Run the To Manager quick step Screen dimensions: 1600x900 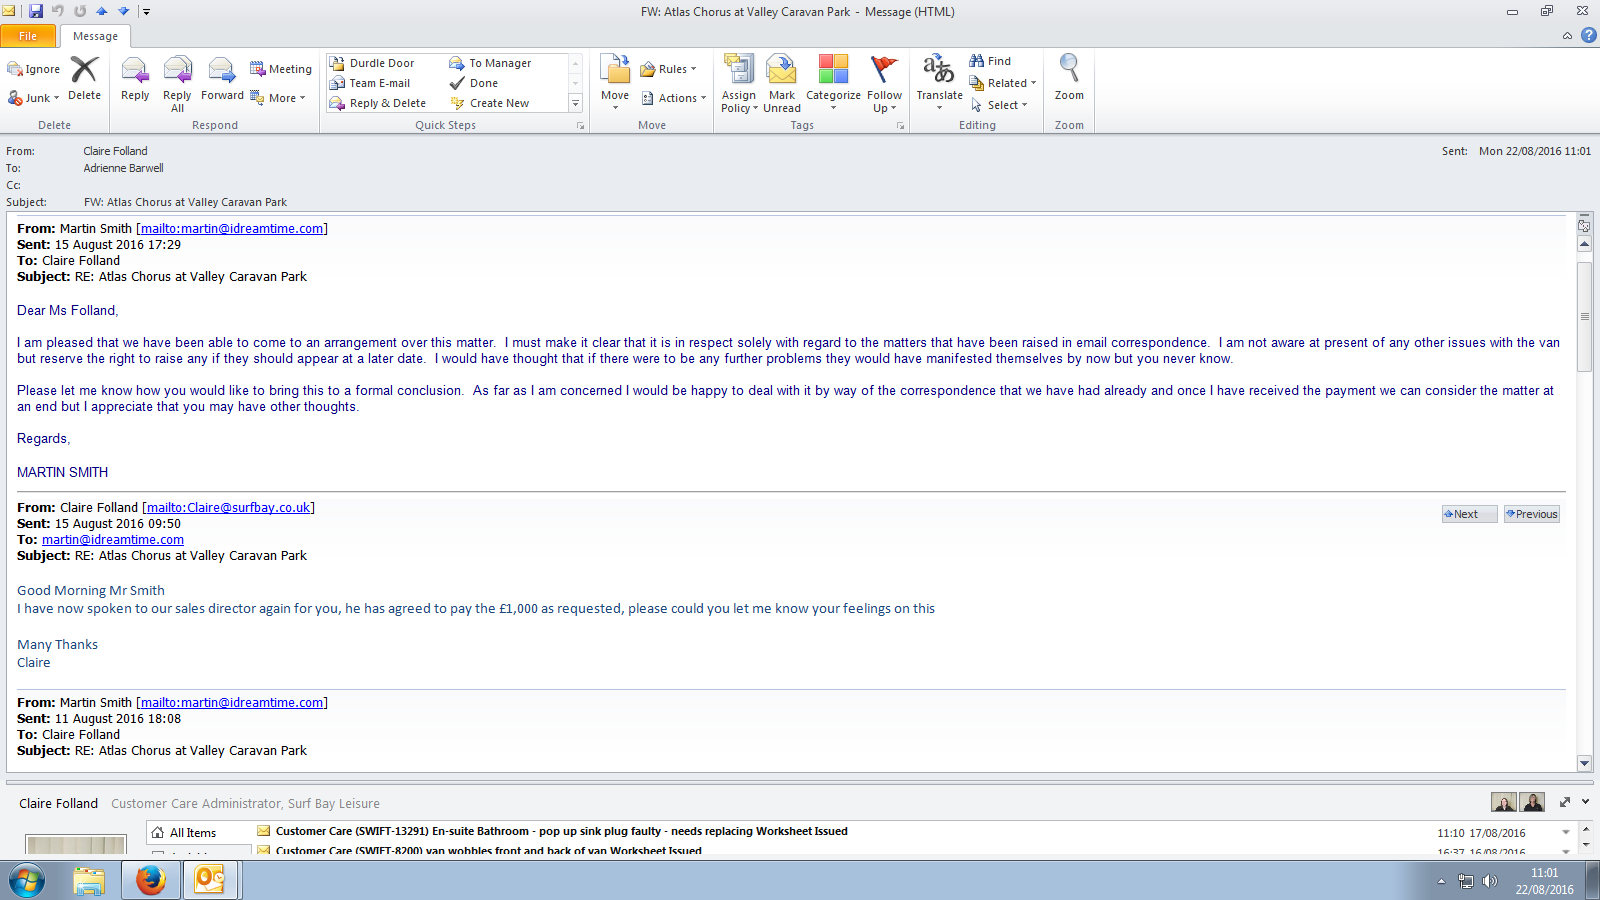coord(491,63)
